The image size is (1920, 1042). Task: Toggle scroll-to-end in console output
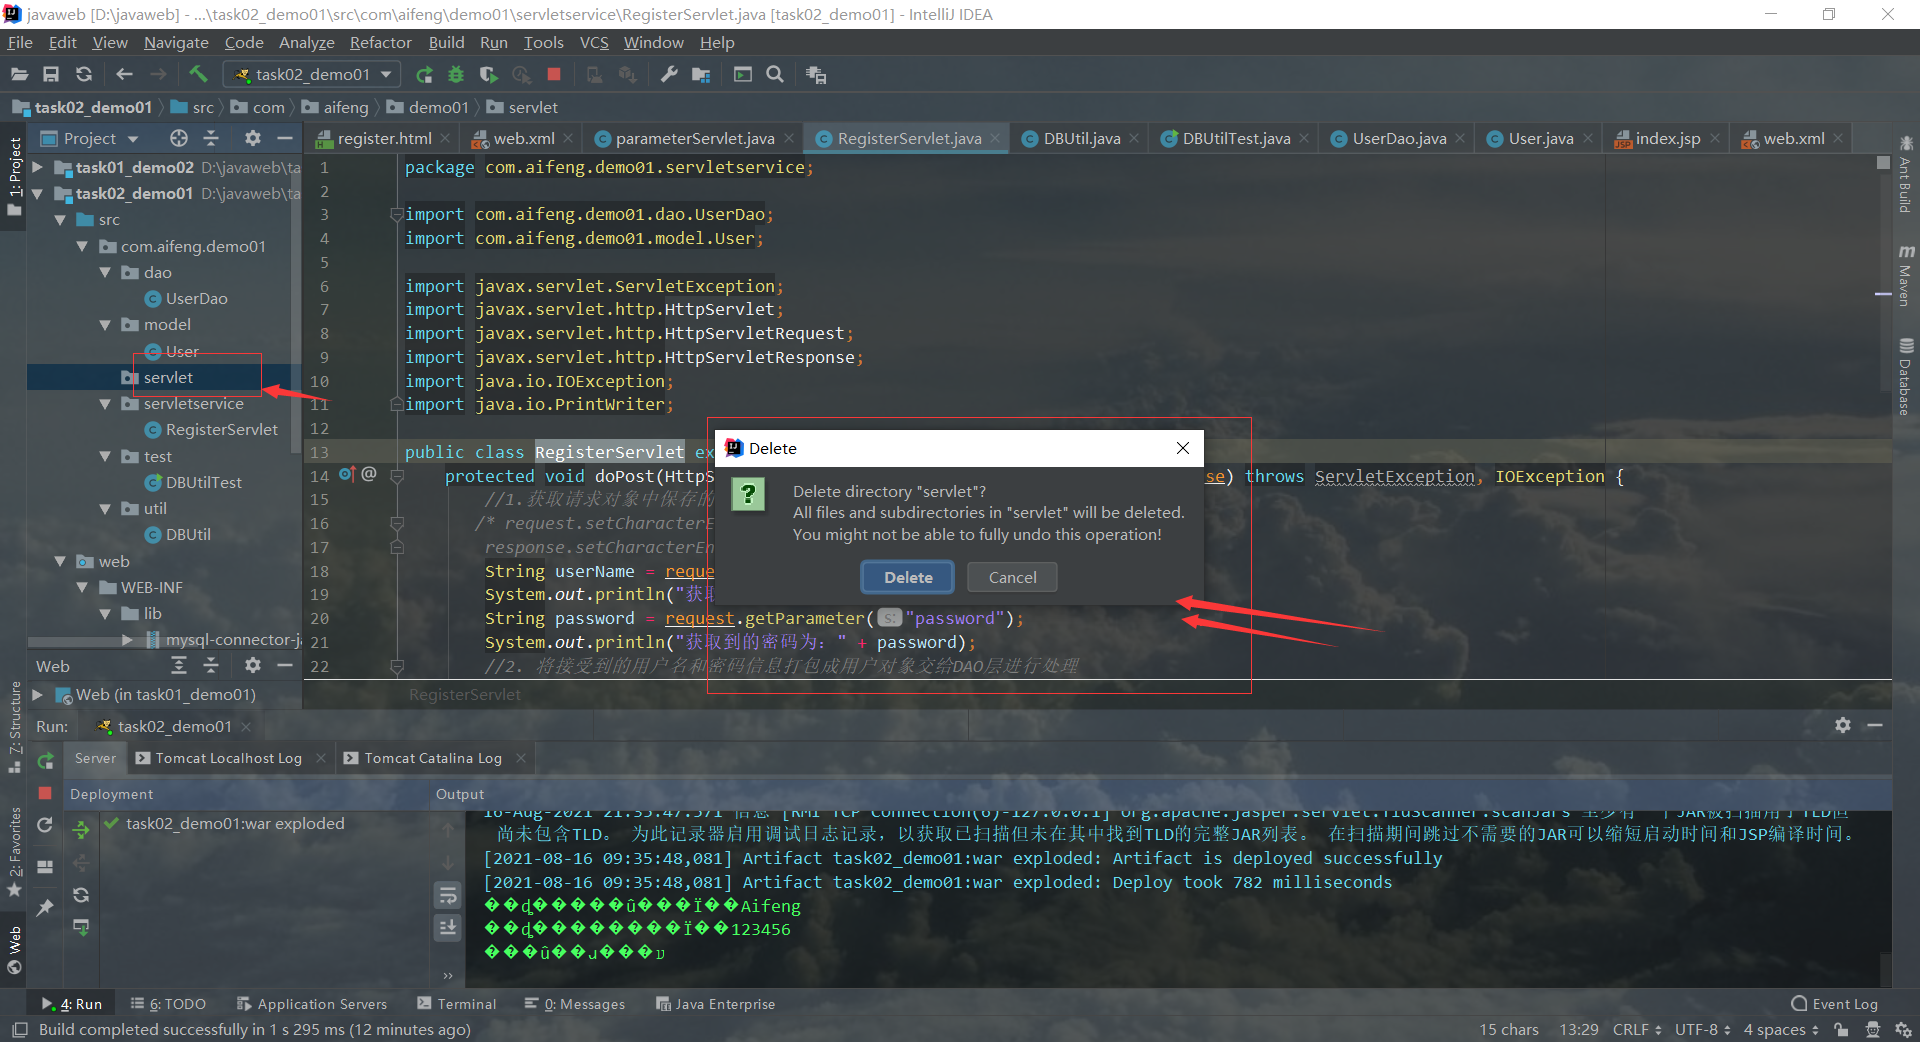pos(447,928)
